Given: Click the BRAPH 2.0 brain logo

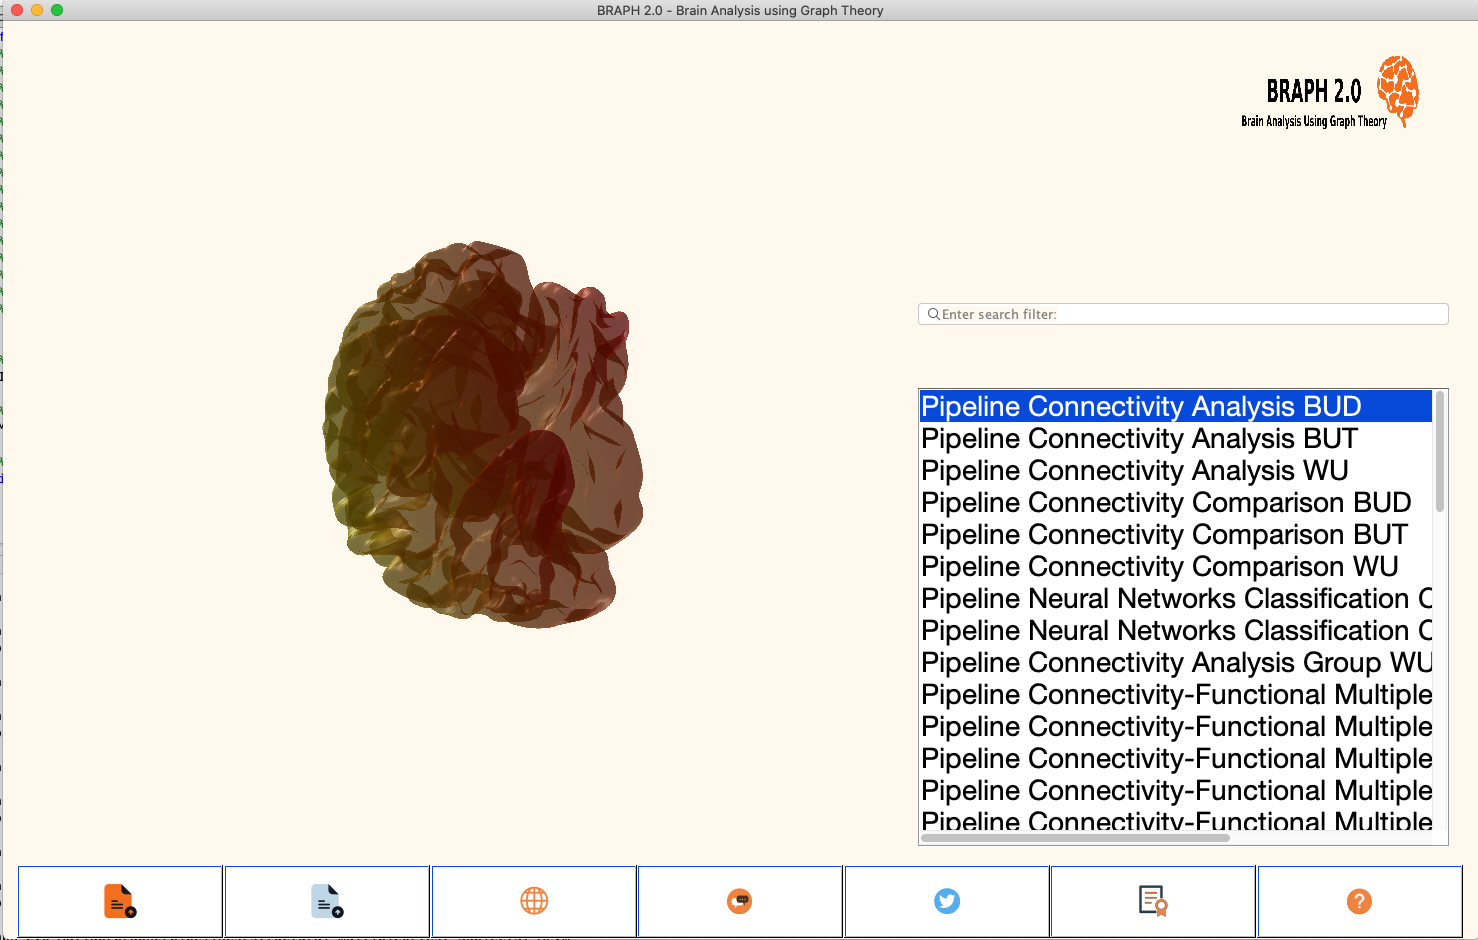Looking at the screenshot, I should pyautogui.click(x=1399, y=92).
